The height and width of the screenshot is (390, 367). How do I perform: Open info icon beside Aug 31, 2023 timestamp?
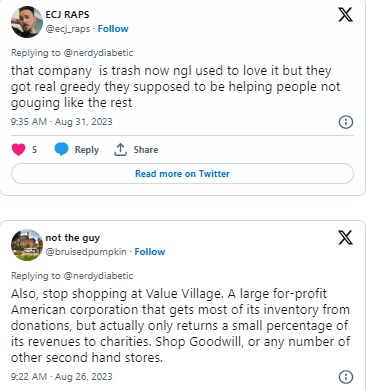click(346, 122)
